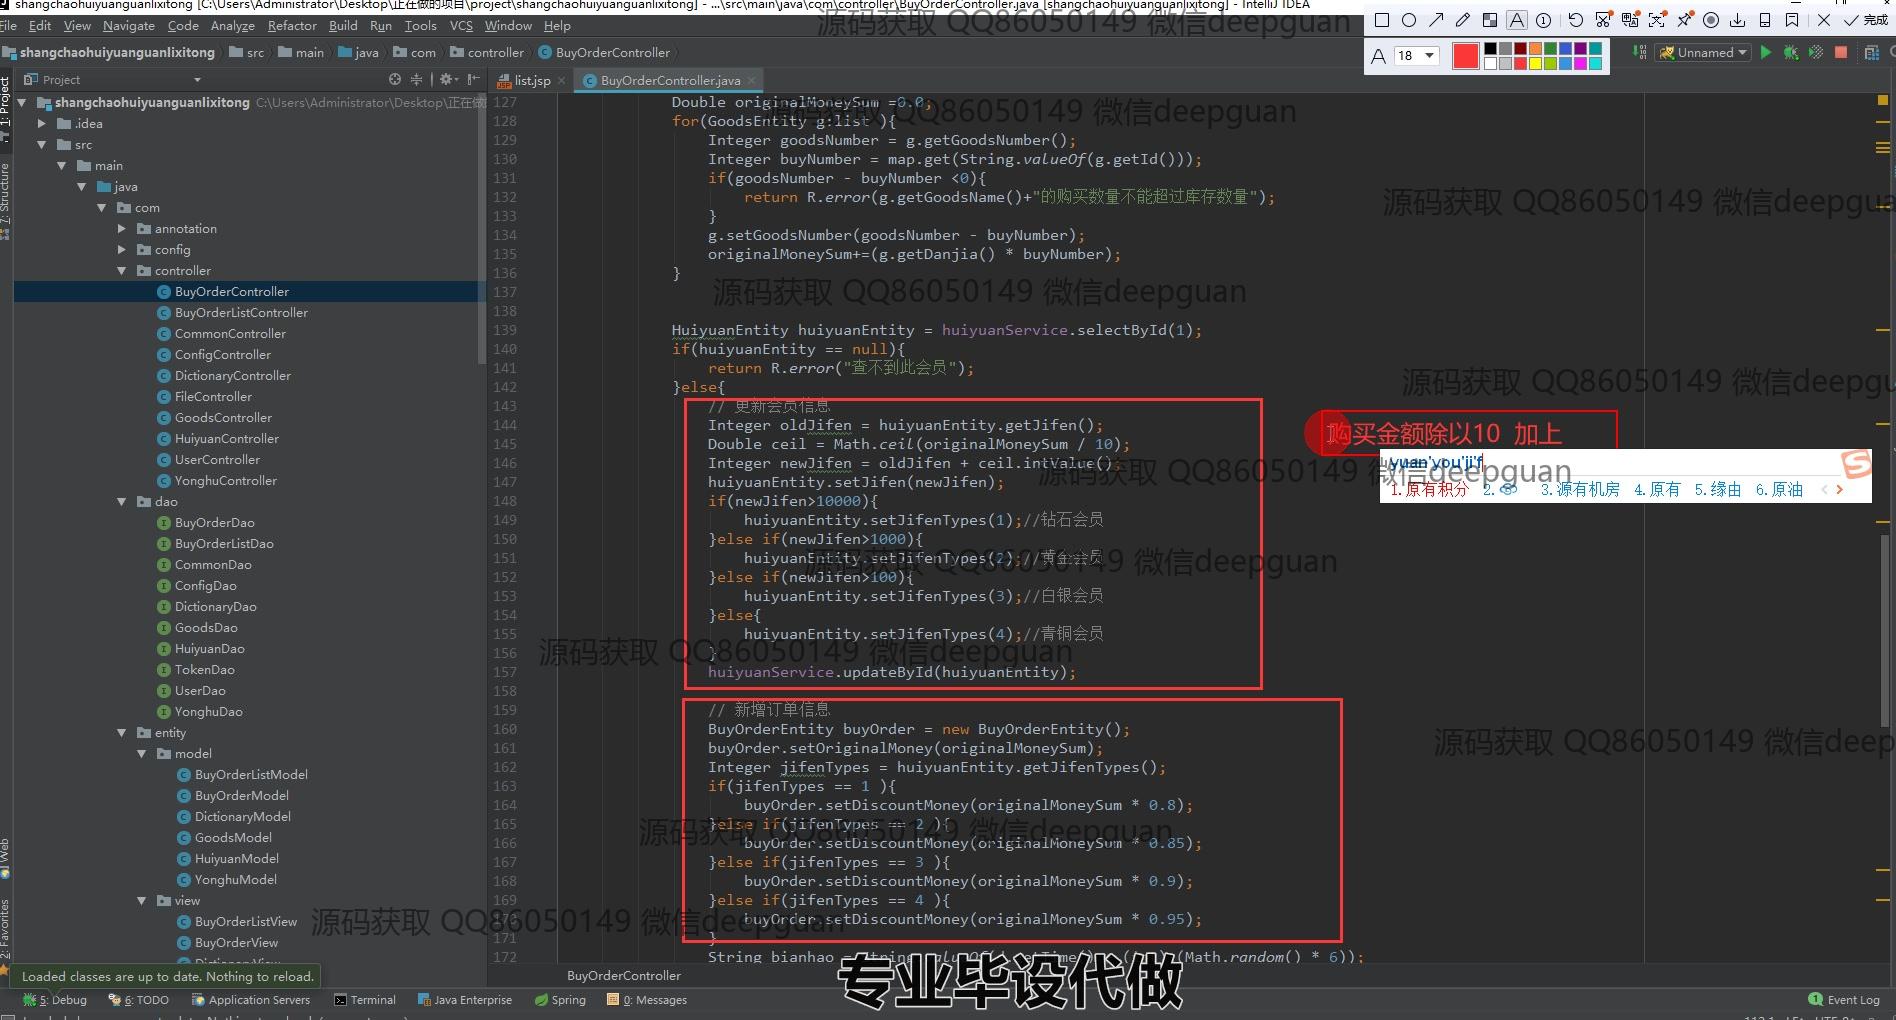The width and height of the screenshot is (1896, 1020).
Task: Click the undo annotation icon
Action: (x=1575, y=20)
